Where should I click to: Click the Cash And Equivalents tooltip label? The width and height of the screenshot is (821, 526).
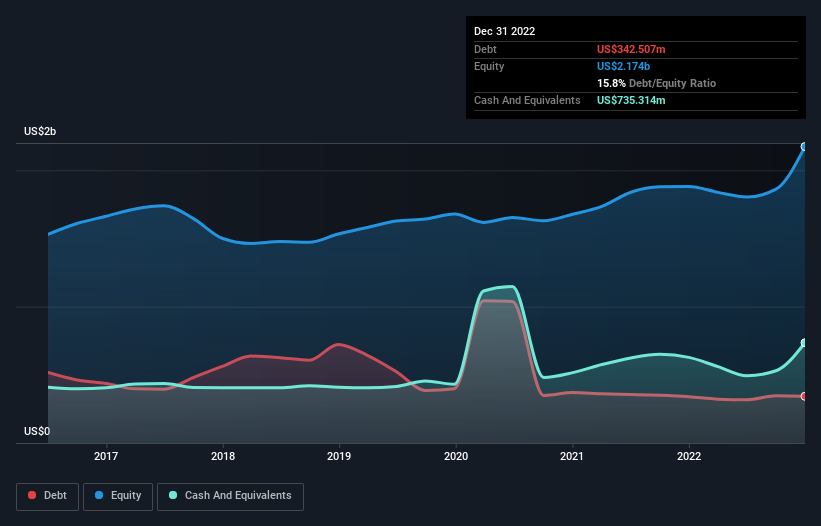527,100
